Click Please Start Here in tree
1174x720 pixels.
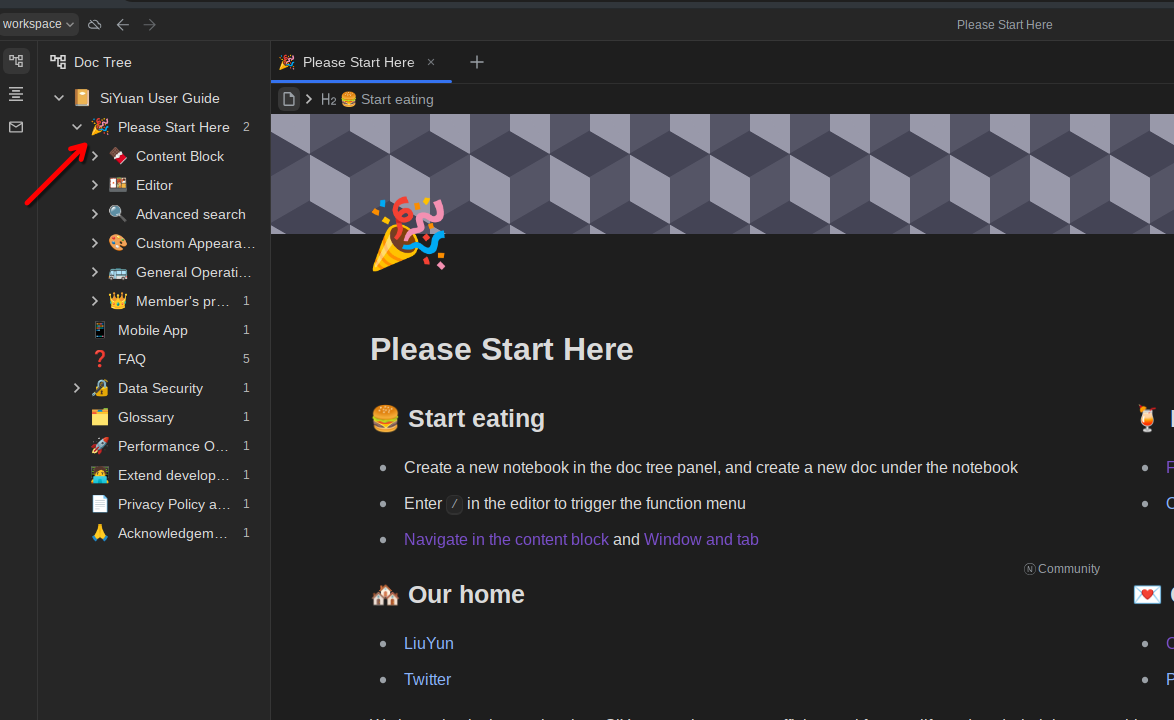pyautogui.click(x=174, y=127)
